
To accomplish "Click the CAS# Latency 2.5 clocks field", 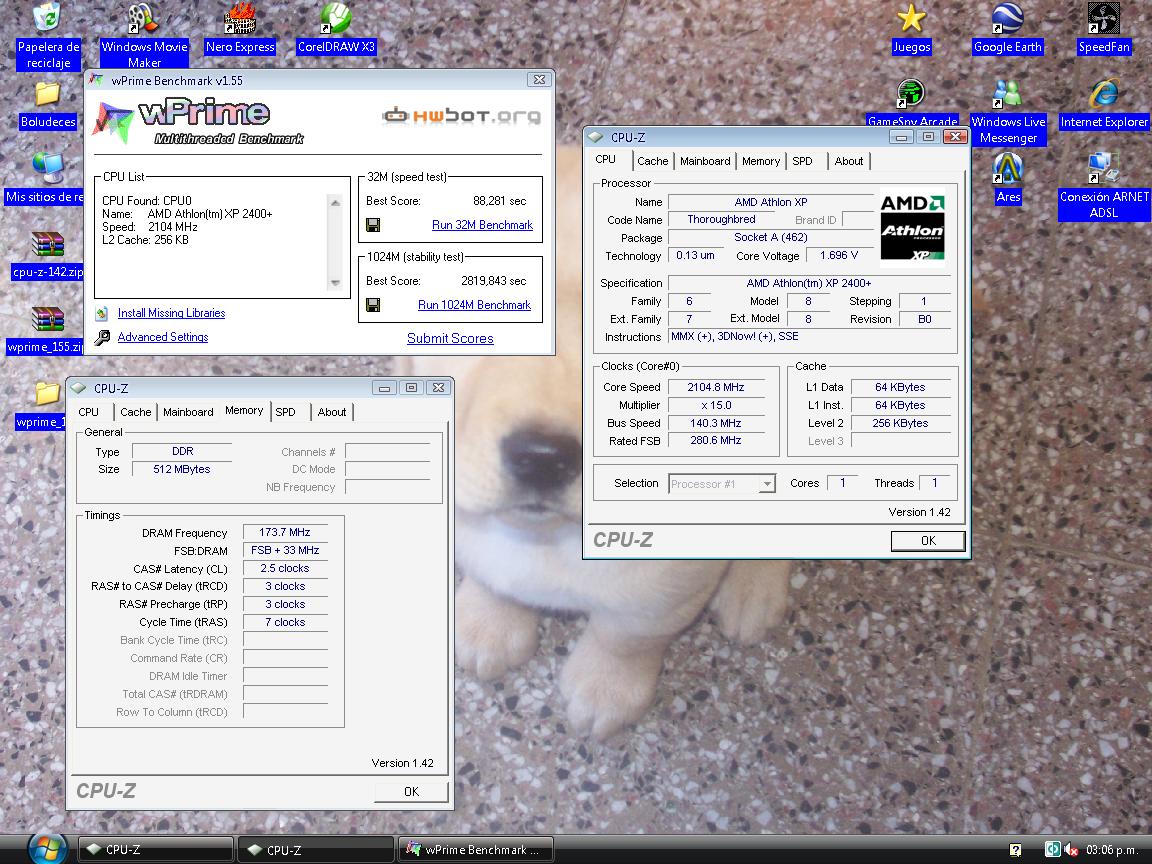I will (285, 569).
